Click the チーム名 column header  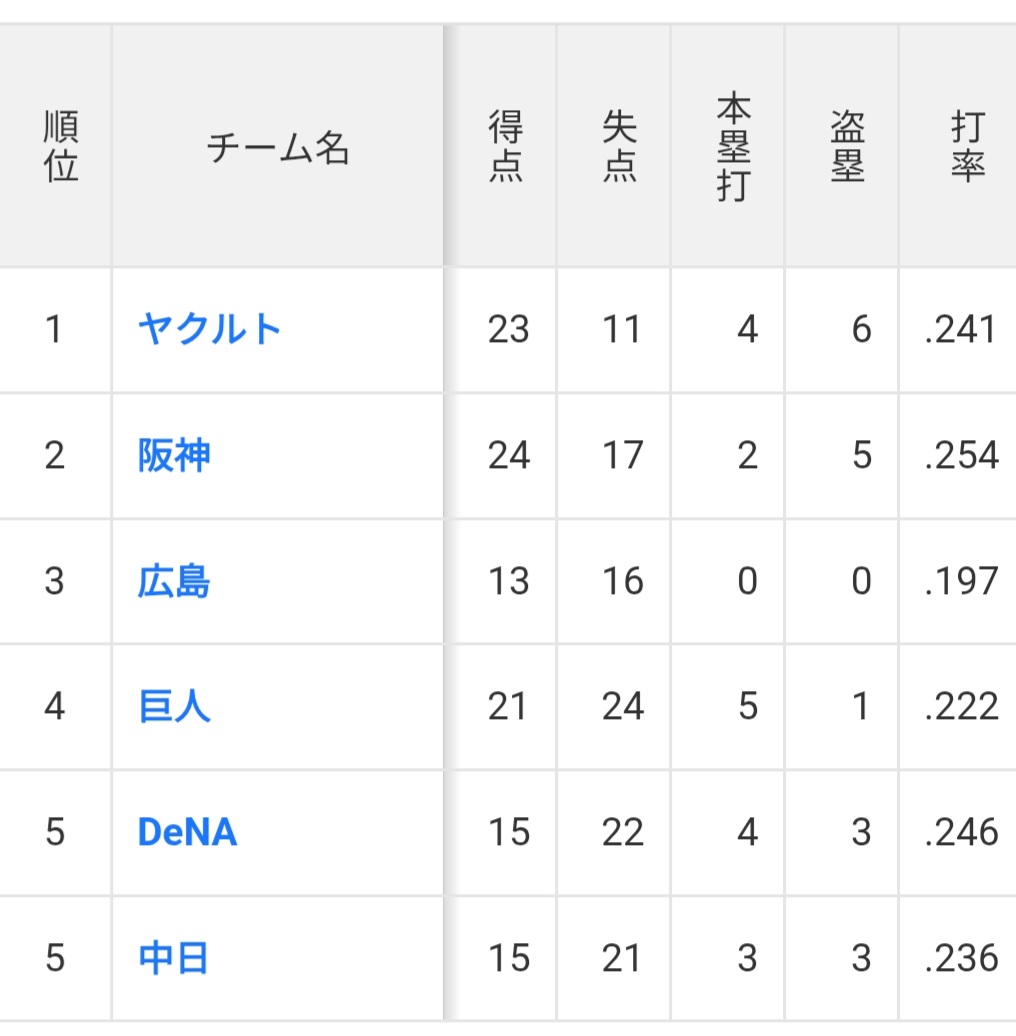click(277, 150)
